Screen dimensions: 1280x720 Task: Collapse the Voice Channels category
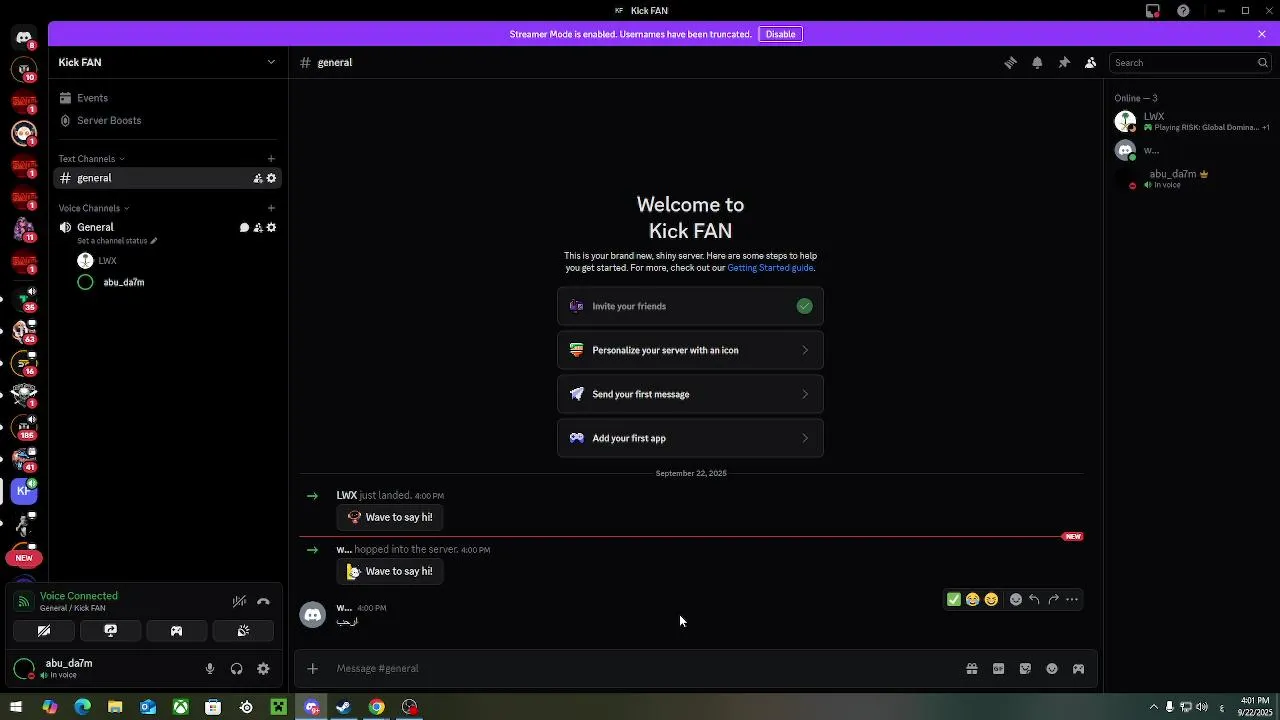(x=94, y=208)
